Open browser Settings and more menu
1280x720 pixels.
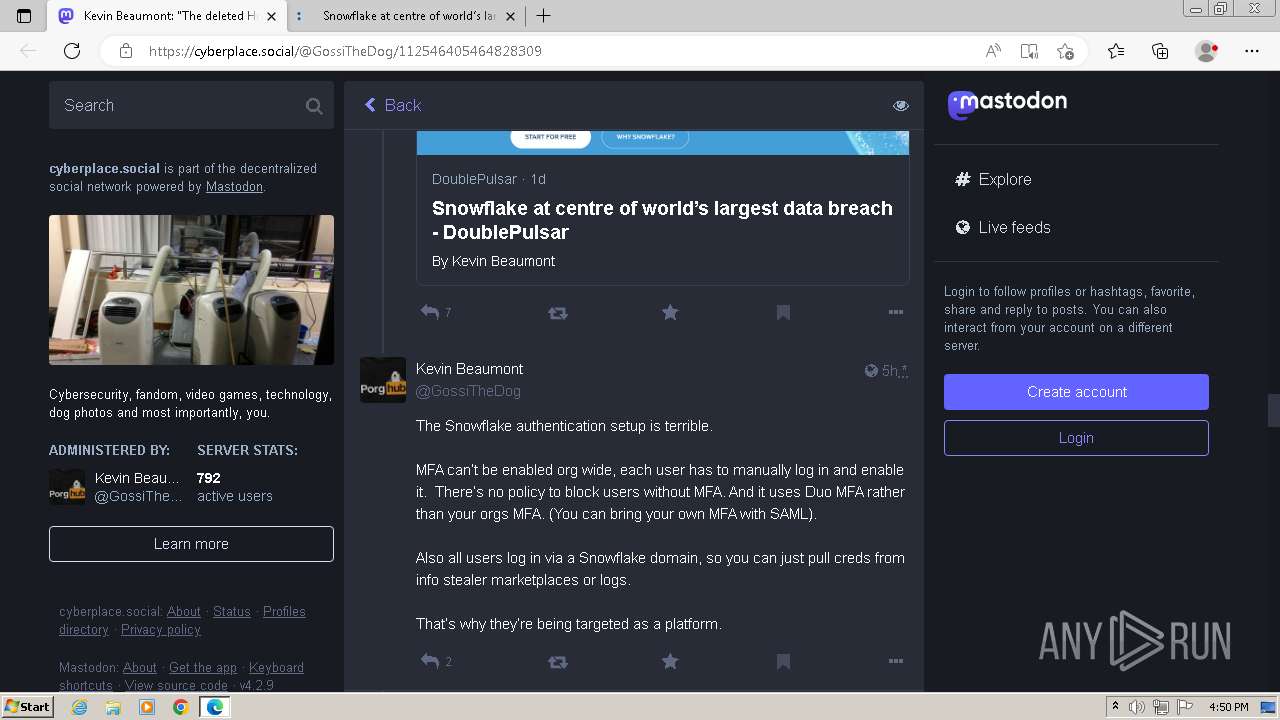pos(1252,51)
